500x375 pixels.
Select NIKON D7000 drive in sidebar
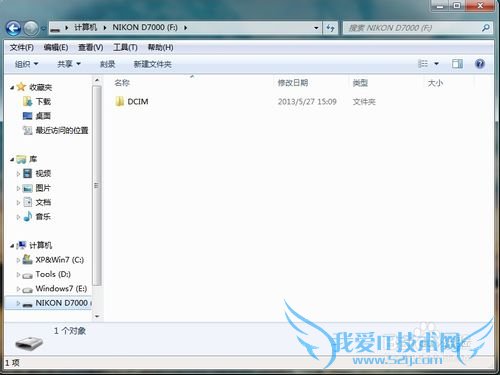(x=49, y=303)
